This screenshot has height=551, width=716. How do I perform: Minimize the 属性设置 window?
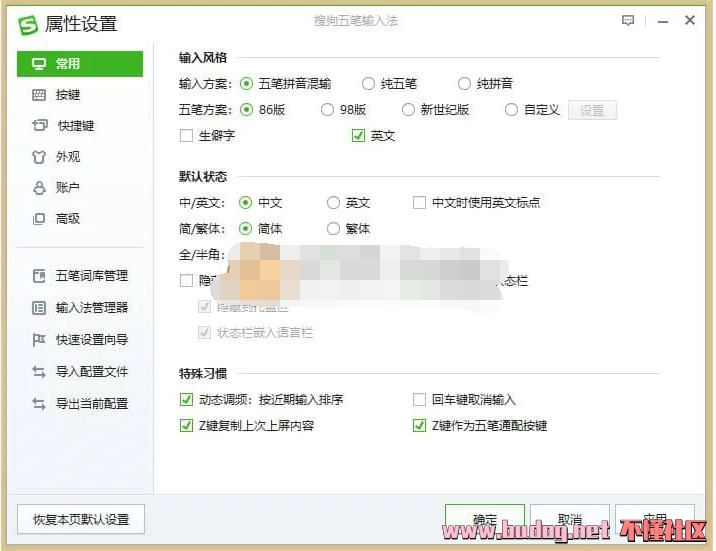[663, 21]
